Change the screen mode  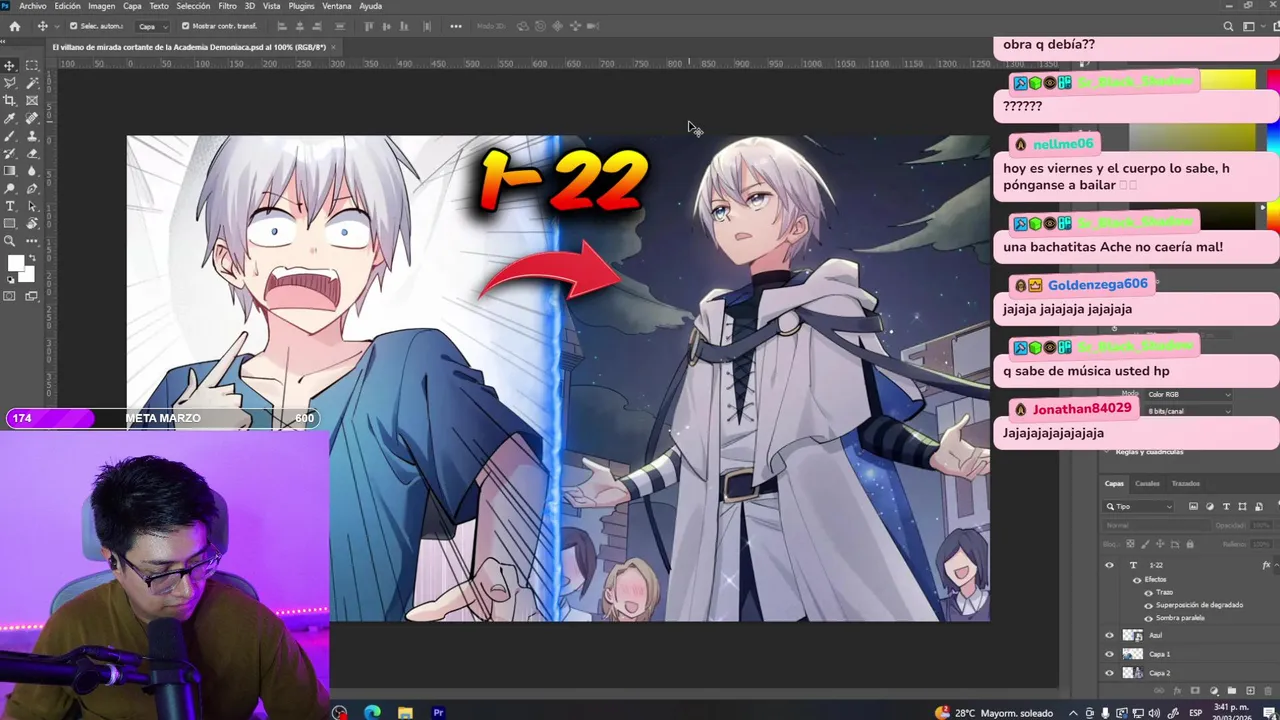(32, 296)
